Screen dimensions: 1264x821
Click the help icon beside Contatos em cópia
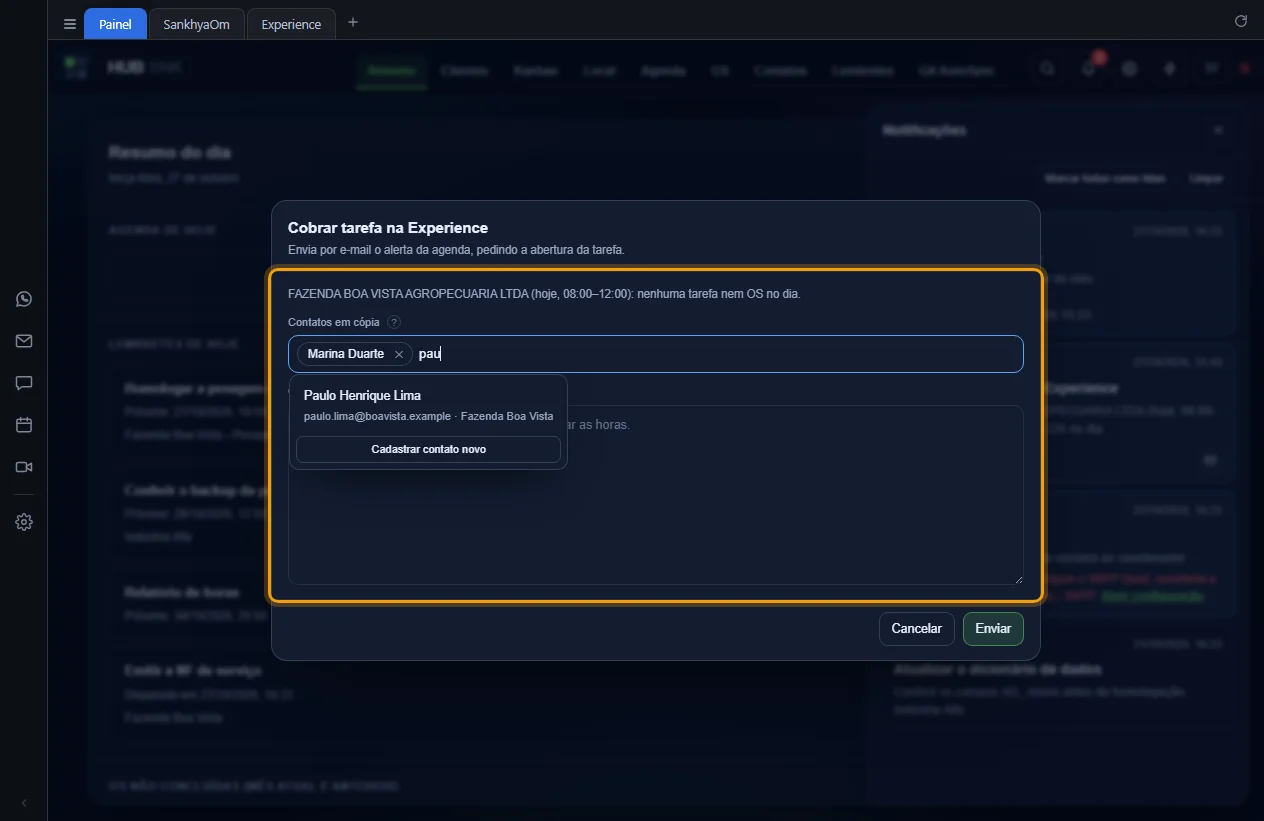pos(394,322)
